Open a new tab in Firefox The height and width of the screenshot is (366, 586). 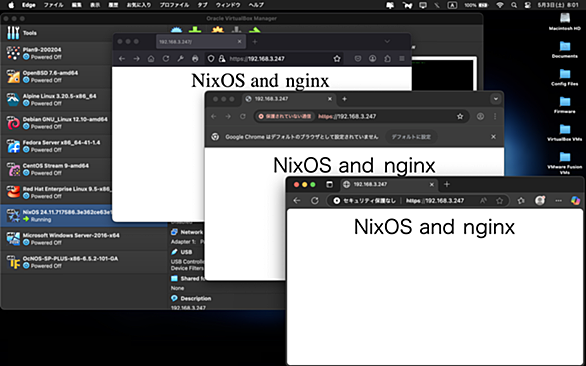pos(255,41)
